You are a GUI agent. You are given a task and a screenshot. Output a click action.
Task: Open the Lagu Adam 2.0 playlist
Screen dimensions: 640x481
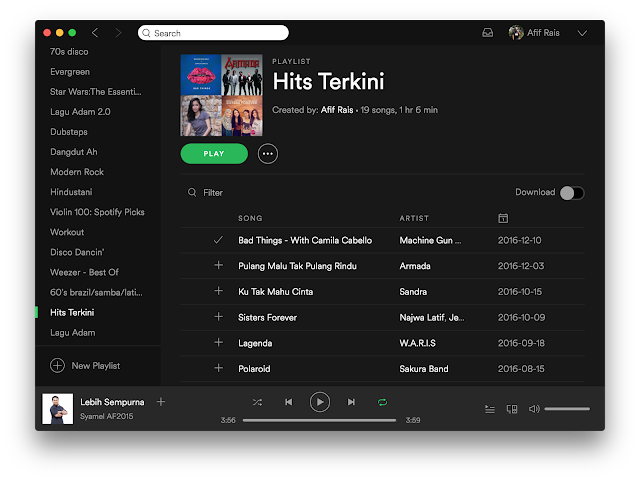tap(80, 112)
